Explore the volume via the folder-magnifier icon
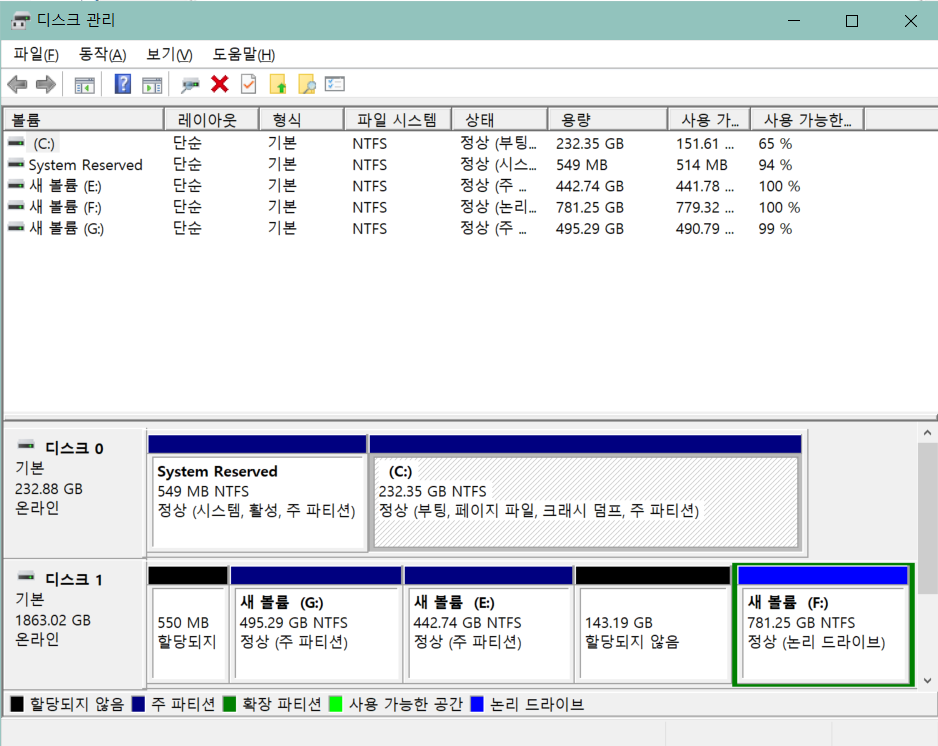This screenshot has height=746, width=938. [306, 84]
